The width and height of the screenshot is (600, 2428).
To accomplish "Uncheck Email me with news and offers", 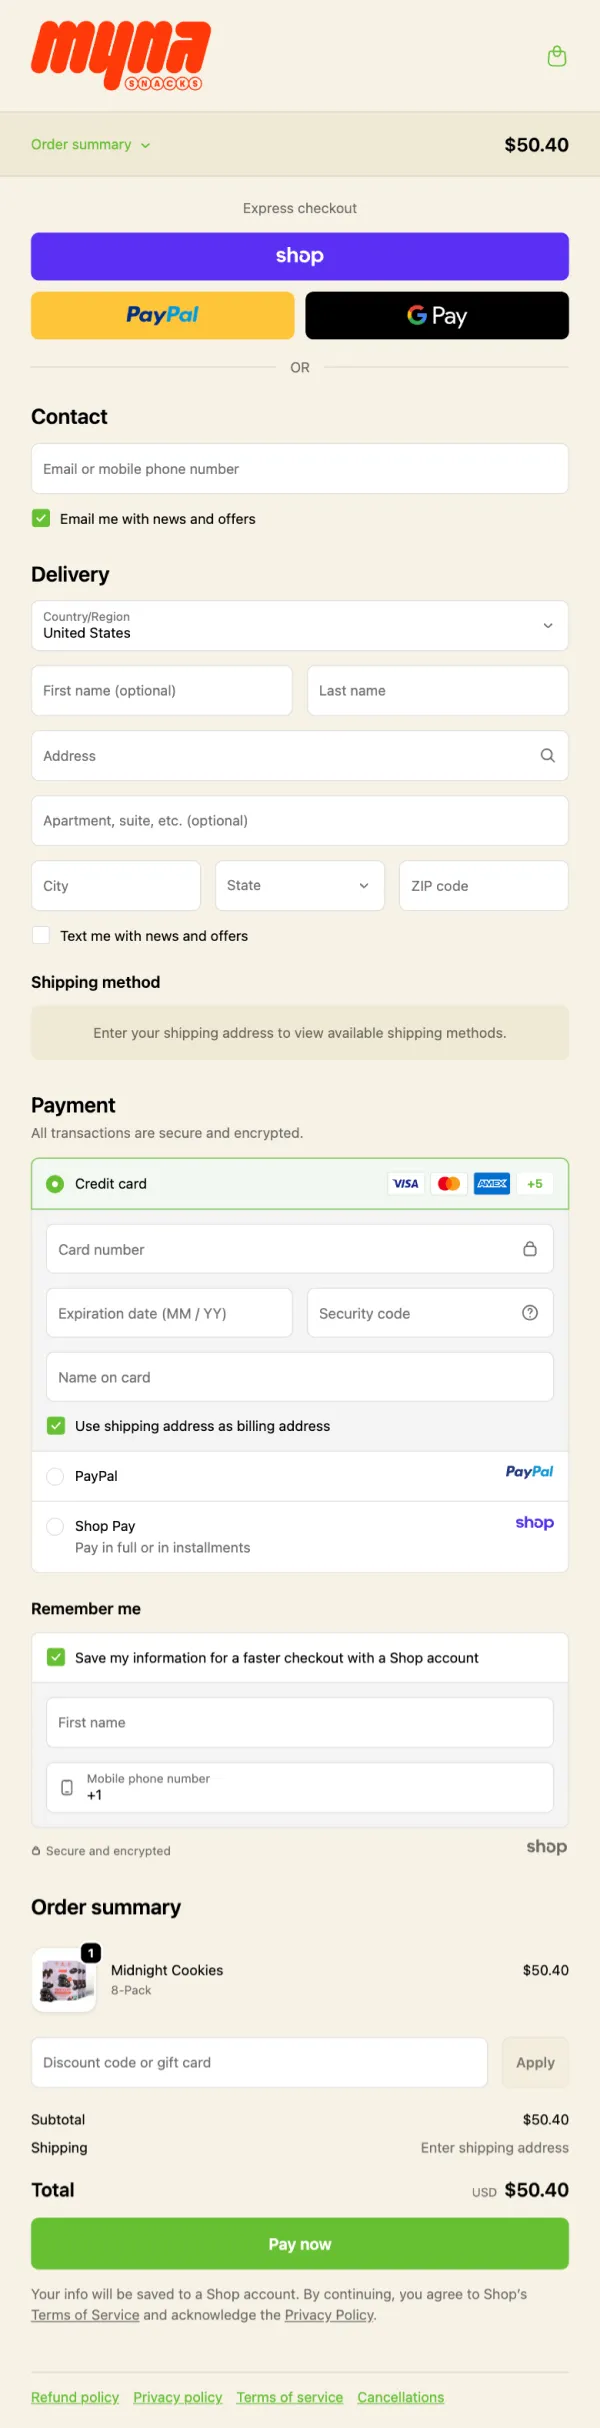I will [x=41, y=518].
